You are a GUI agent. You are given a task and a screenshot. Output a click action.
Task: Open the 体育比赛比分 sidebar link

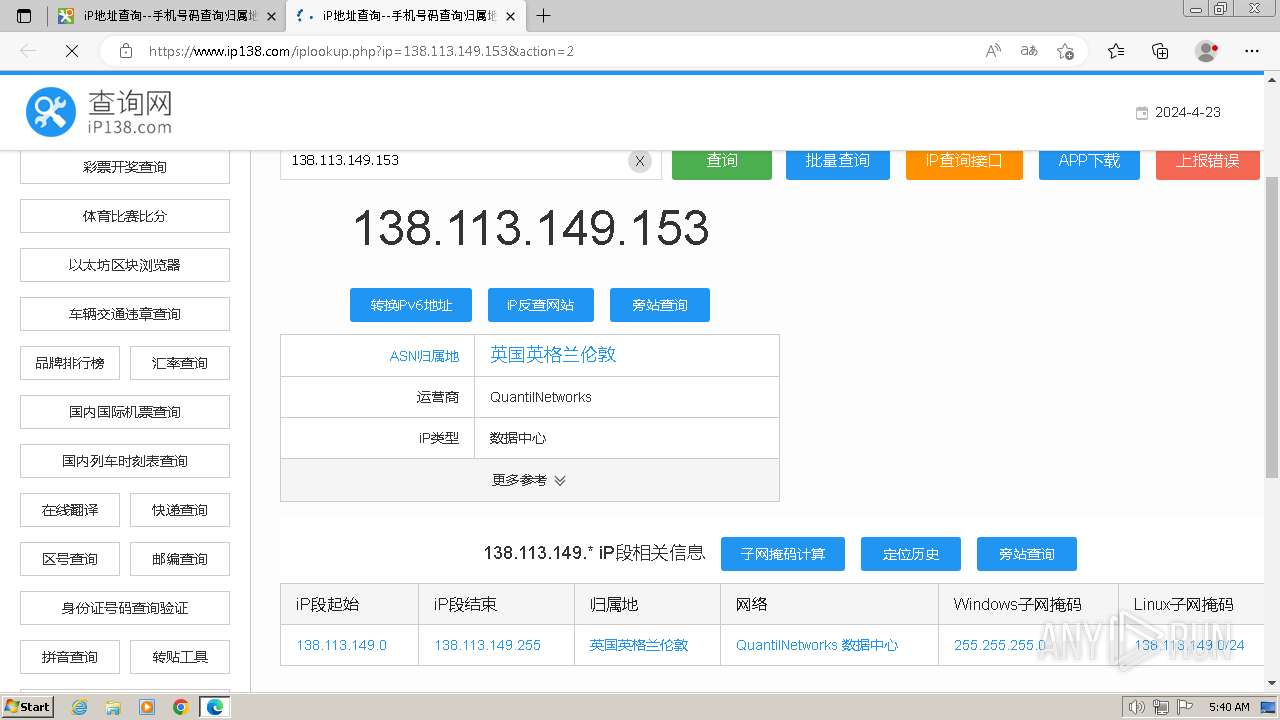[x=125, y=216]
